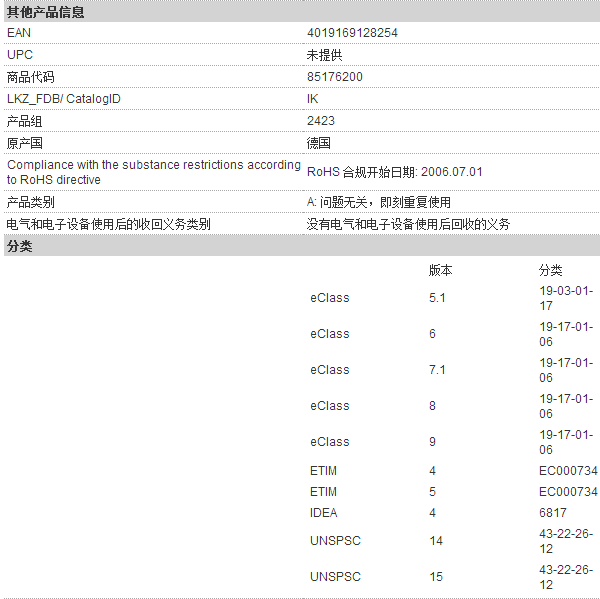The image size is (600, 599).
Task: Select commodity code 85176200
Action: pyautogui.click(x=334, y=77)
